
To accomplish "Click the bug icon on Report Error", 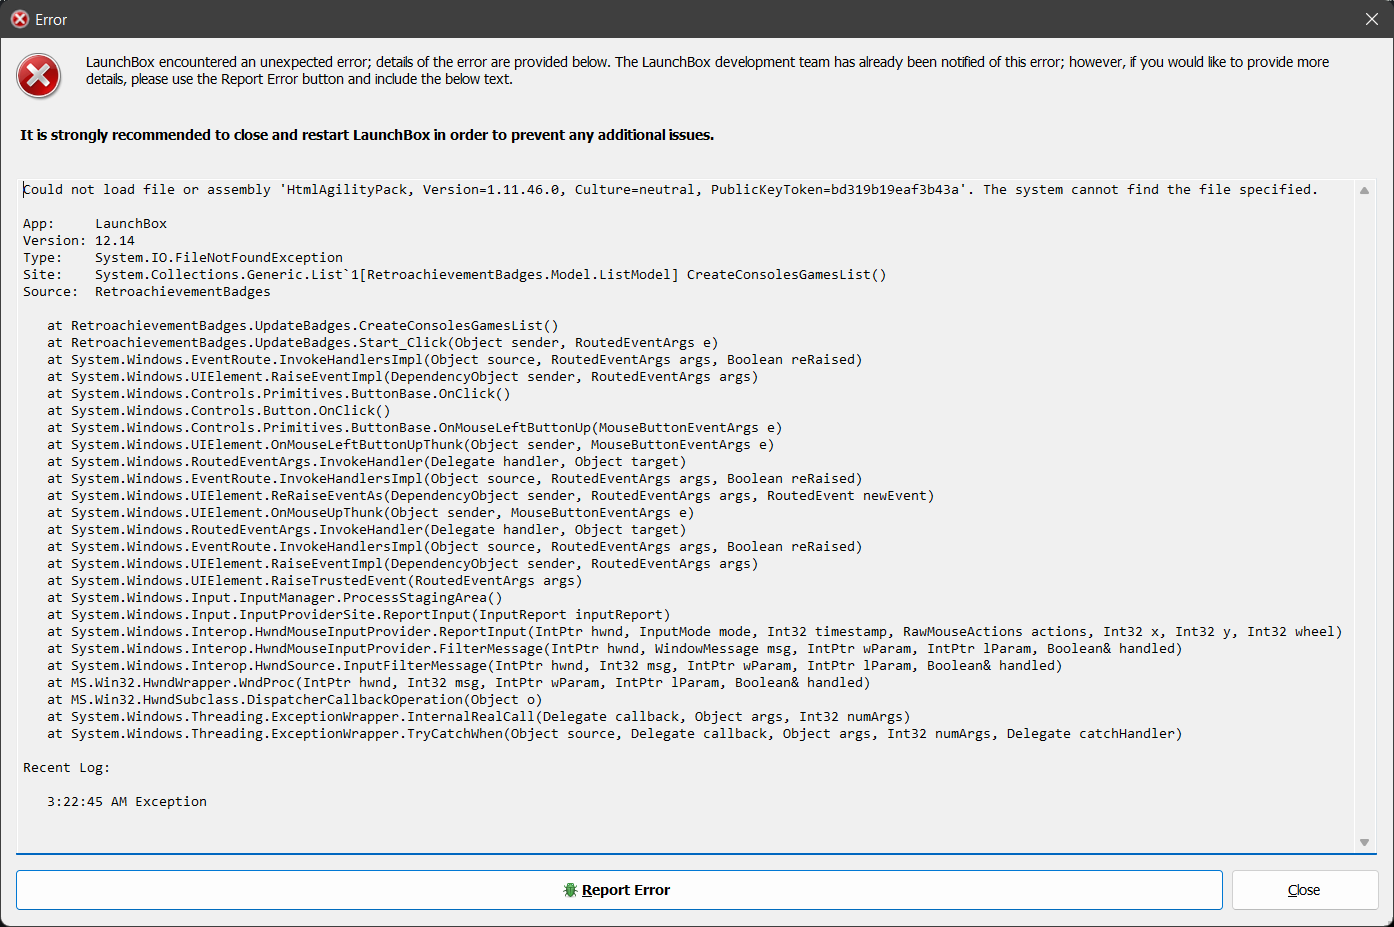I will coord(570,890).
